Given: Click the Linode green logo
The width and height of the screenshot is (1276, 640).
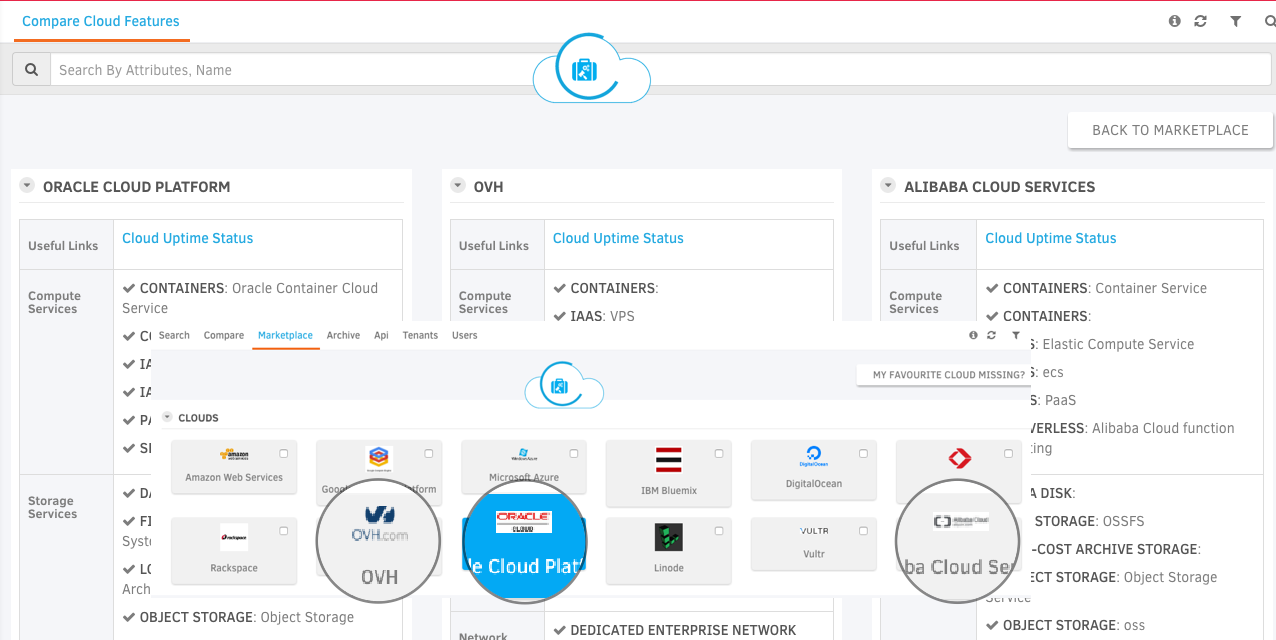Looking at the screenshot, I should (x=668, y=538).
